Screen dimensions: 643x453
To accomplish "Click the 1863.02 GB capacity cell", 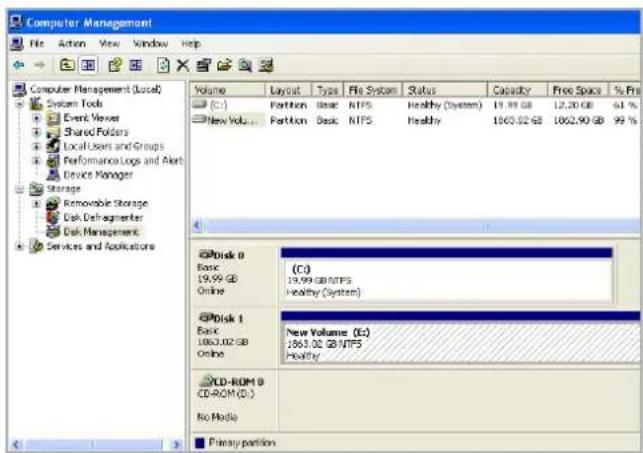I will [x=517, y=121].
